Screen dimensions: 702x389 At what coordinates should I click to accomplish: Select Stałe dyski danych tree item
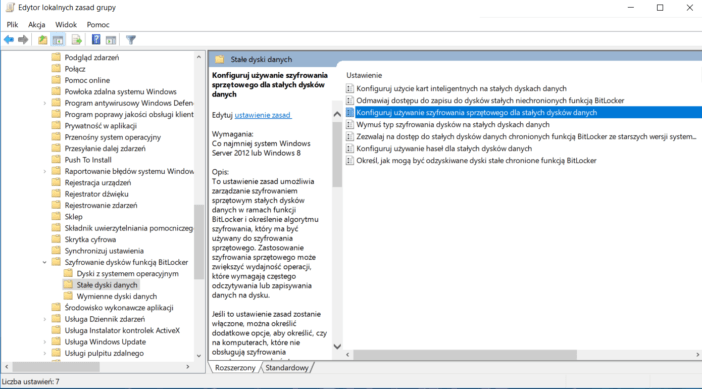[107, 285]
